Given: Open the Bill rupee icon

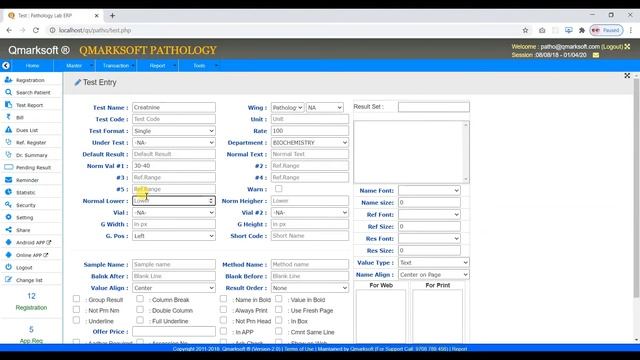Looking at the screenshot, I should coord(8,117).
